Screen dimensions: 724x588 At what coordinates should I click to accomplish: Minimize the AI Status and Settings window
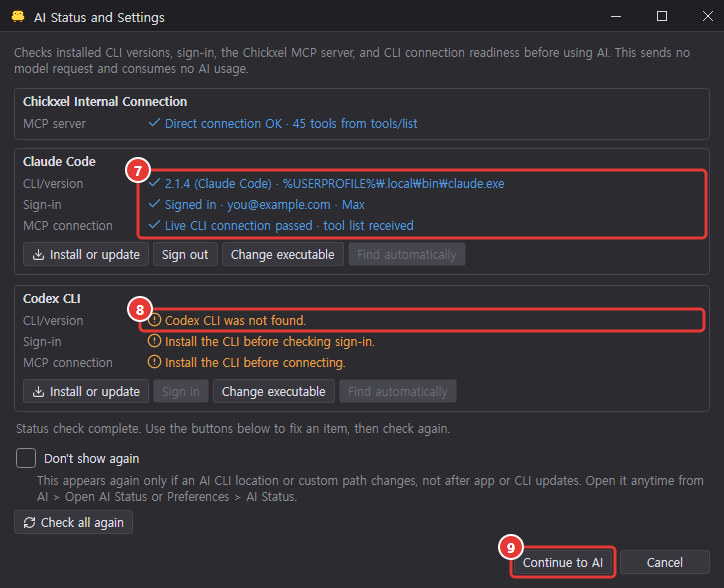pyautogui.click(x=615, y=16)
